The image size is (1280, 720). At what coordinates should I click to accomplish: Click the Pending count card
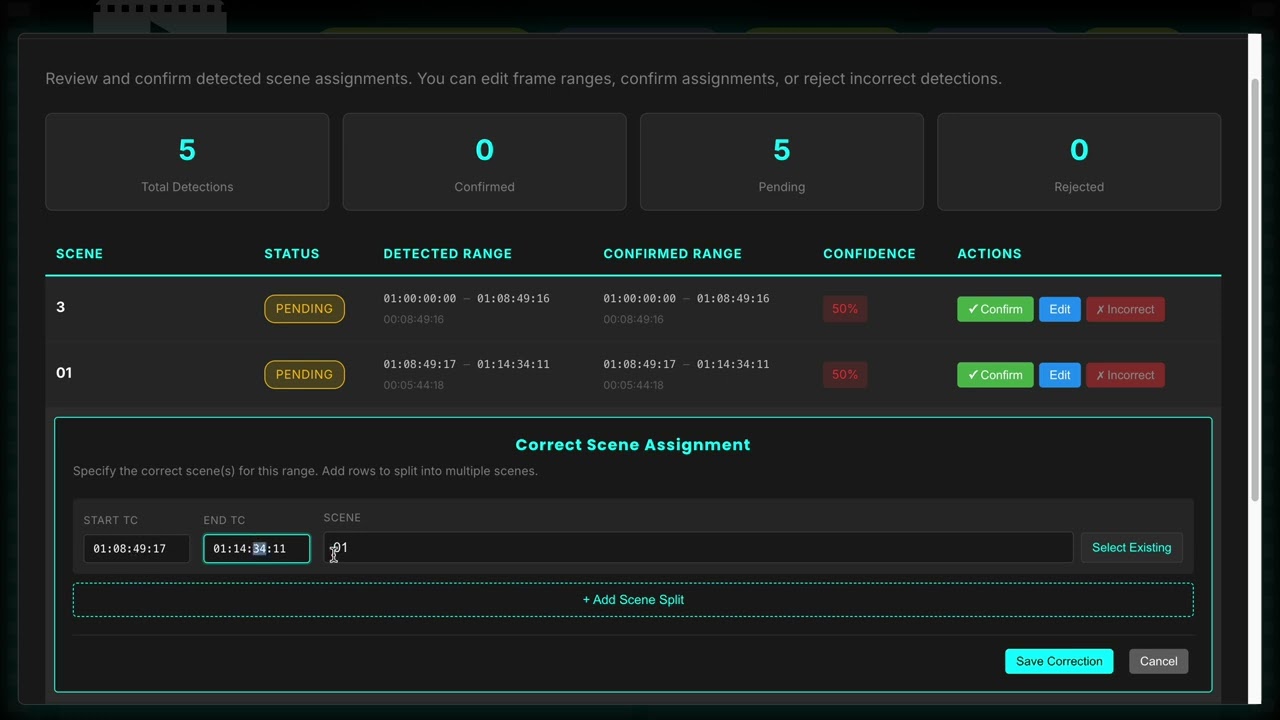coord(782,162)
